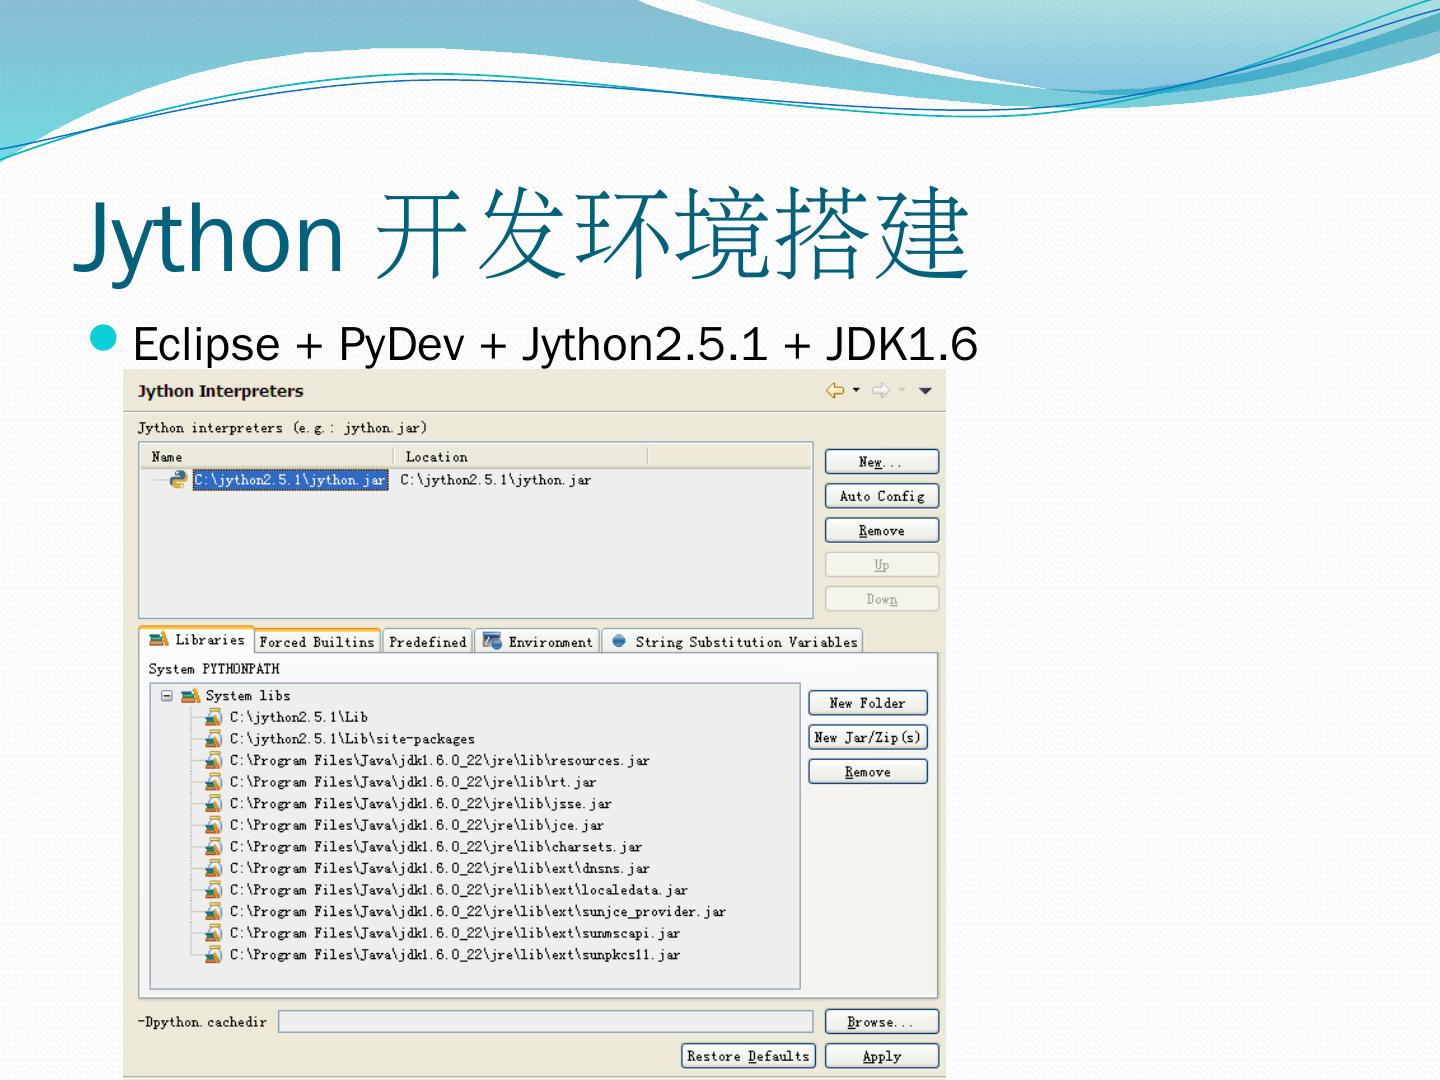Select the jython.jar interpreter entry

(x=290, y=480)
